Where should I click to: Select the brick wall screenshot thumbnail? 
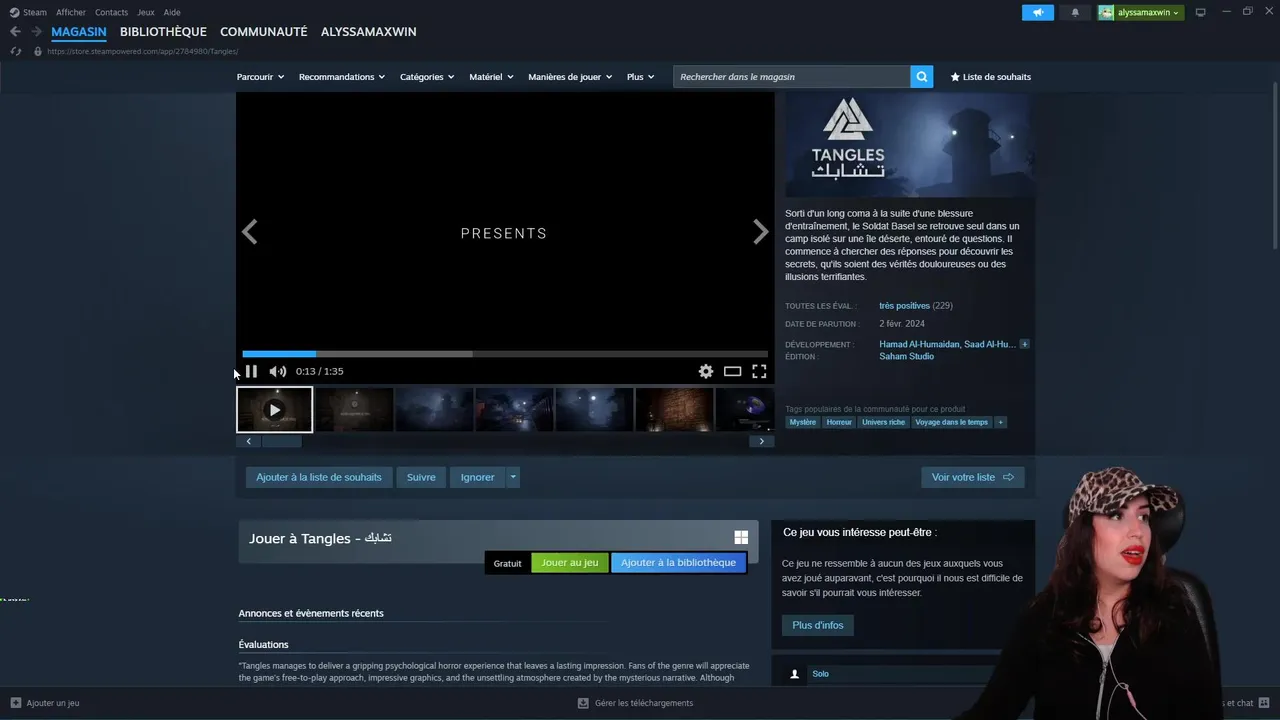pos(674,410)
